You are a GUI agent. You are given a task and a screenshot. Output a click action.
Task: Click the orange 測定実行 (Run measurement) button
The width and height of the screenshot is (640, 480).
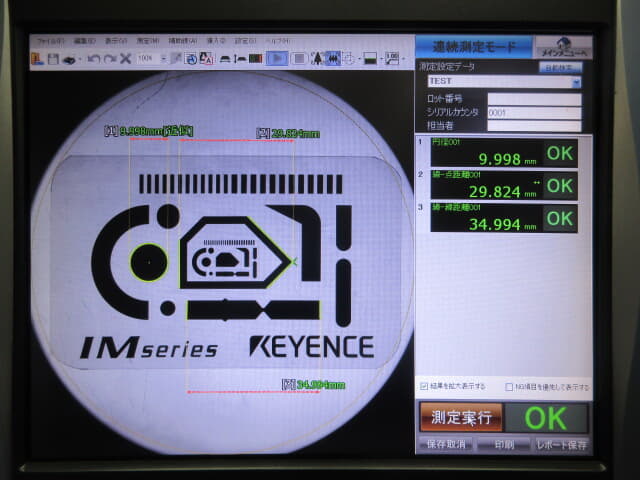[461, 418]
